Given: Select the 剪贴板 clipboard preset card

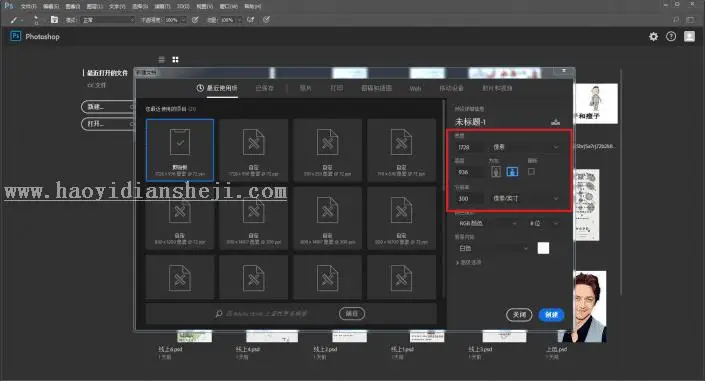Looking at the screenshot, I should (180, 150).
